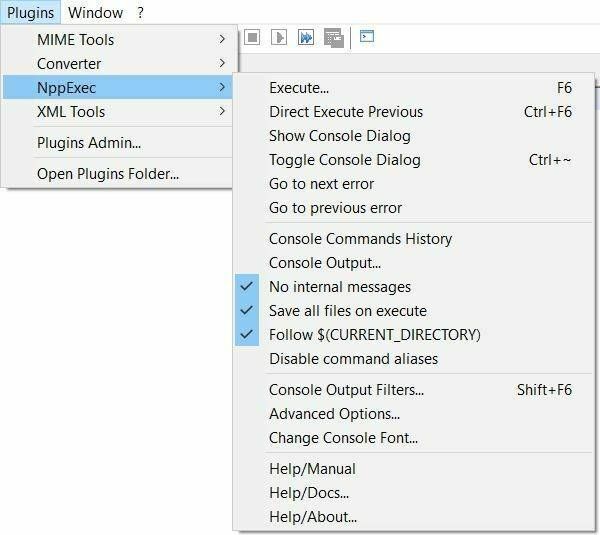Open Plugins Admin...
Viewport: 600px width, 535px height.
118,142
